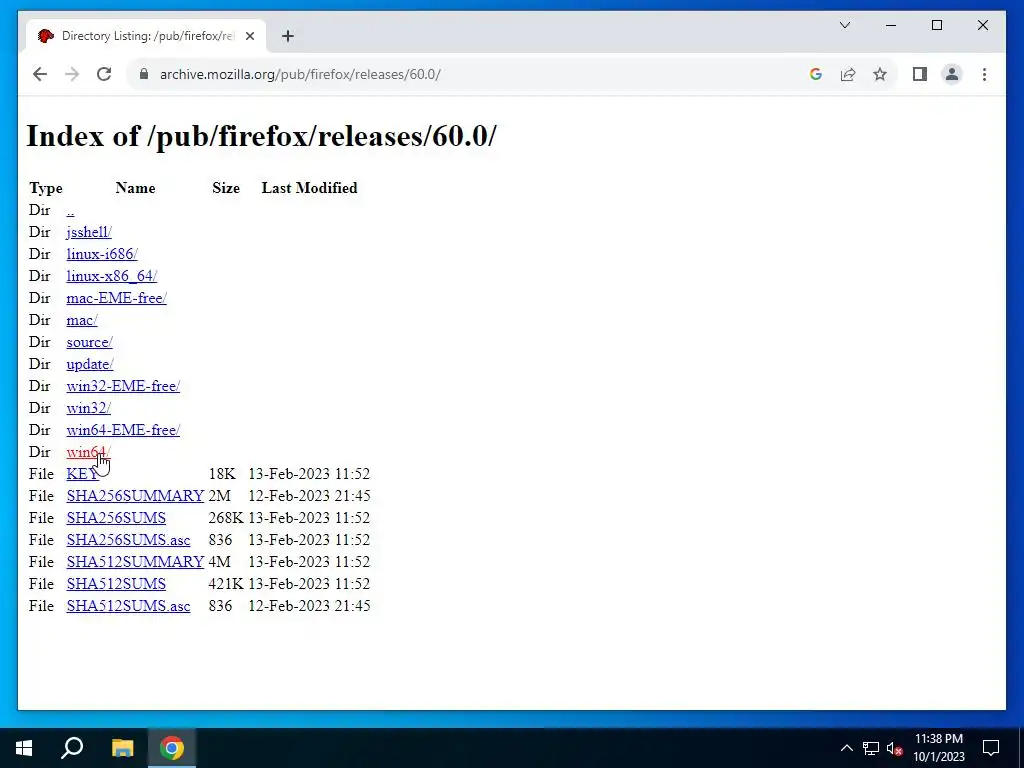Click size '421K' in SHA512SUMS row
Viewport: 1024px width, 768px height.
click(x=226, y=584)
